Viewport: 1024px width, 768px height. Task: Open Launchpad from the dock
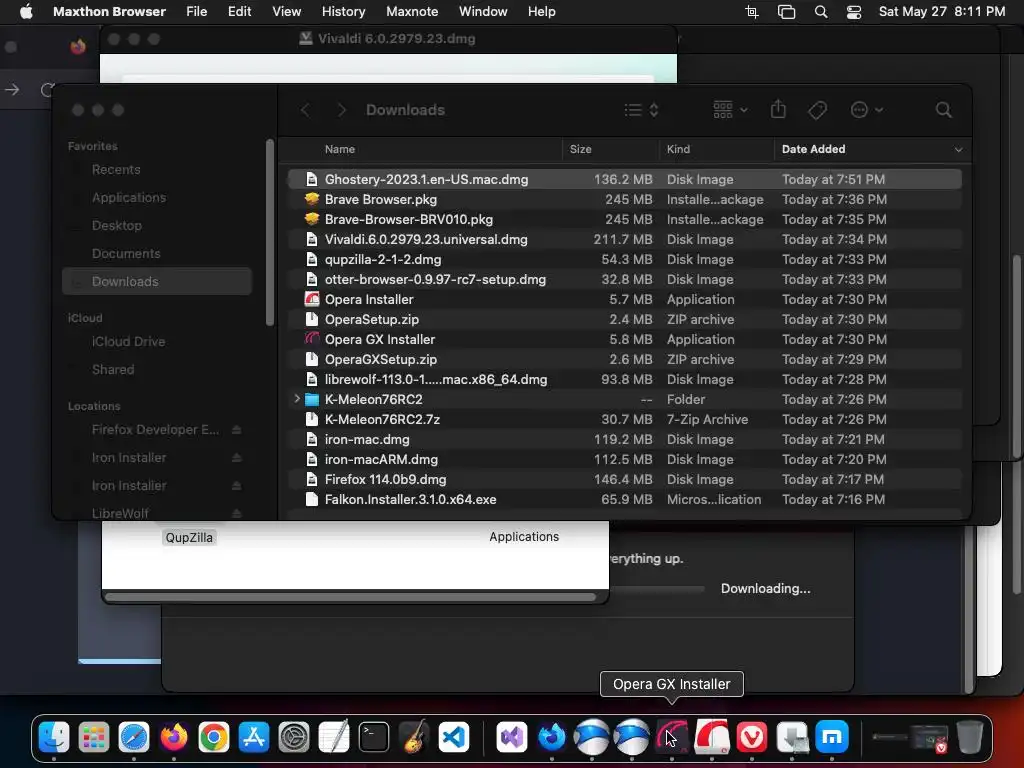94,738
